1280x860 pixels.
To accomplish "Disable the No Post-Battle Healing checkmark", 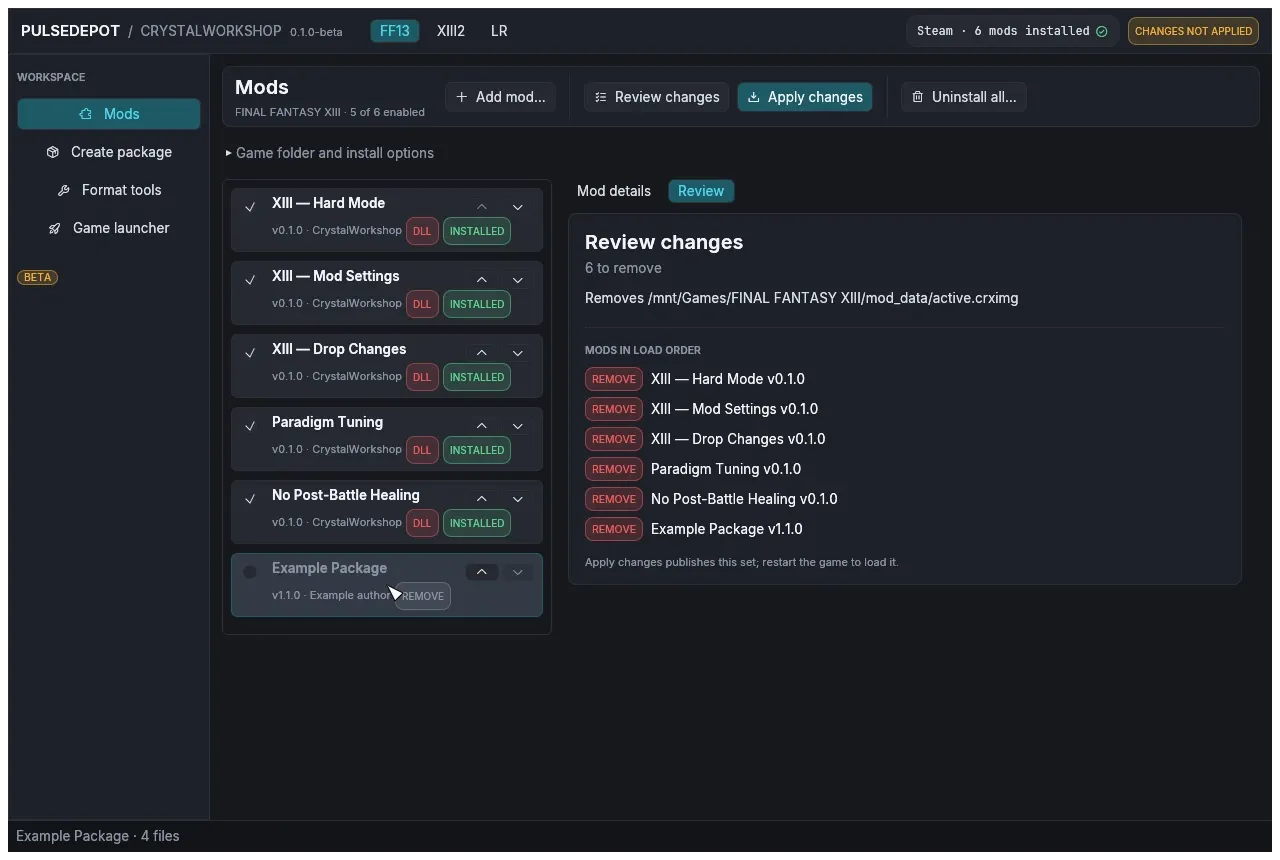I will 250,499.
